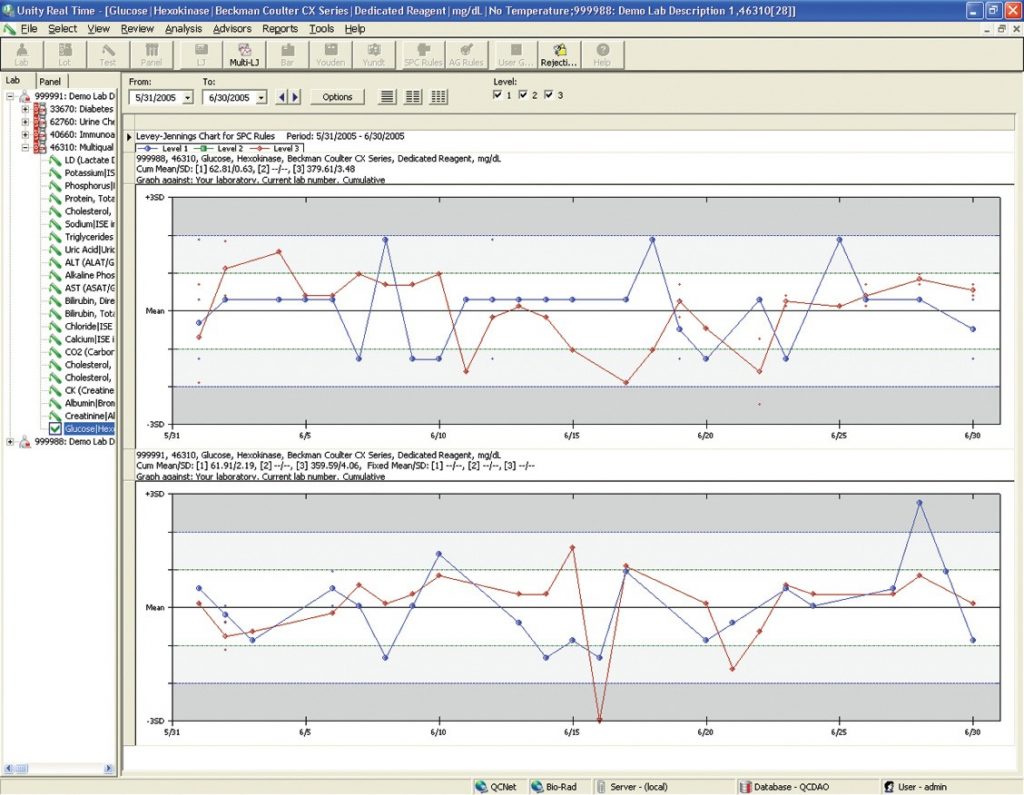This screenshot has height=795, width=1024.
Task: Open AG Rules toolbar button
Action: [x=466, y=54]
